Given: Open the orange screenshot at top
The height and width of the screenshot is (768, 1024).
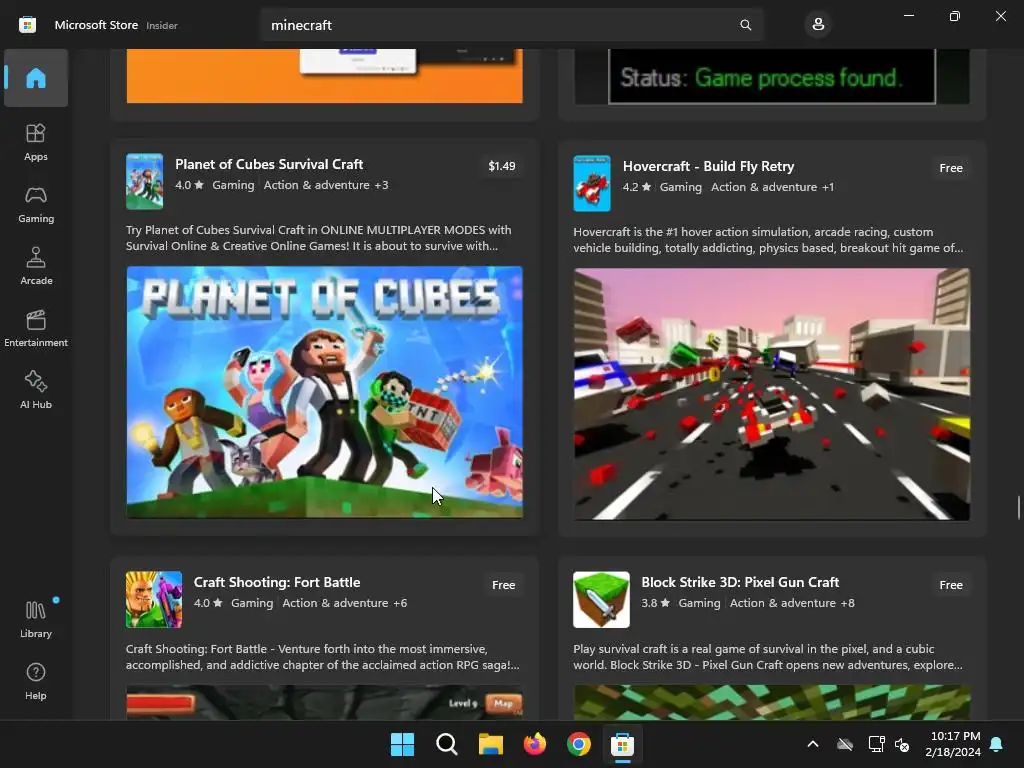Looking at the screenshot, I should [325, 76].
